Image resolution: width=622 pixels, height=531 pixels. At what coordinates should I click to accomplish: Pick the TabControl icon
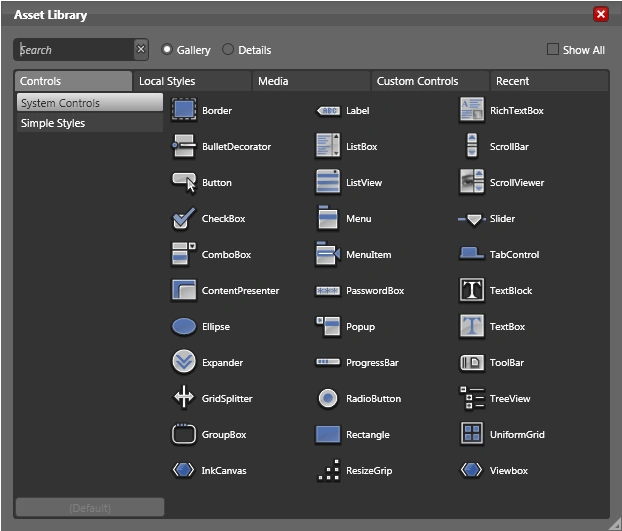click(x=472, y=253)
